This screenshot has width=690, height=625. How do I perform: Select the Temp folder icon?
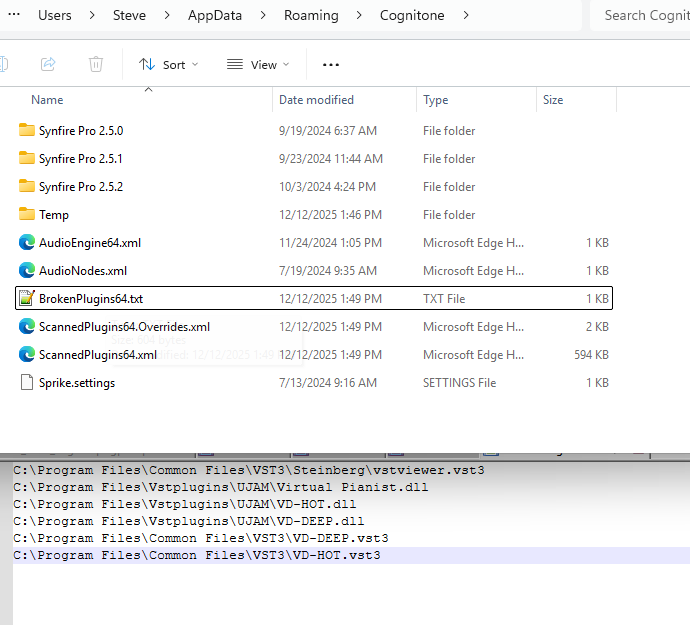click(x=27, y=215)
